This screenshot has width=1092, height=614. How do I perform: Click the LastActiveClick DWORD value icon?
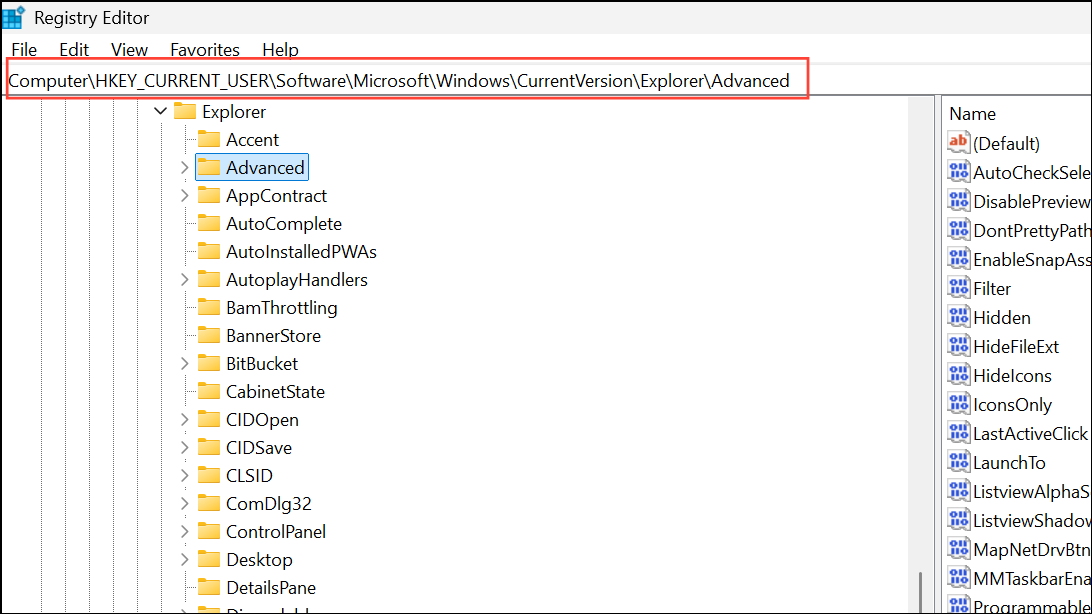[958, 433]
